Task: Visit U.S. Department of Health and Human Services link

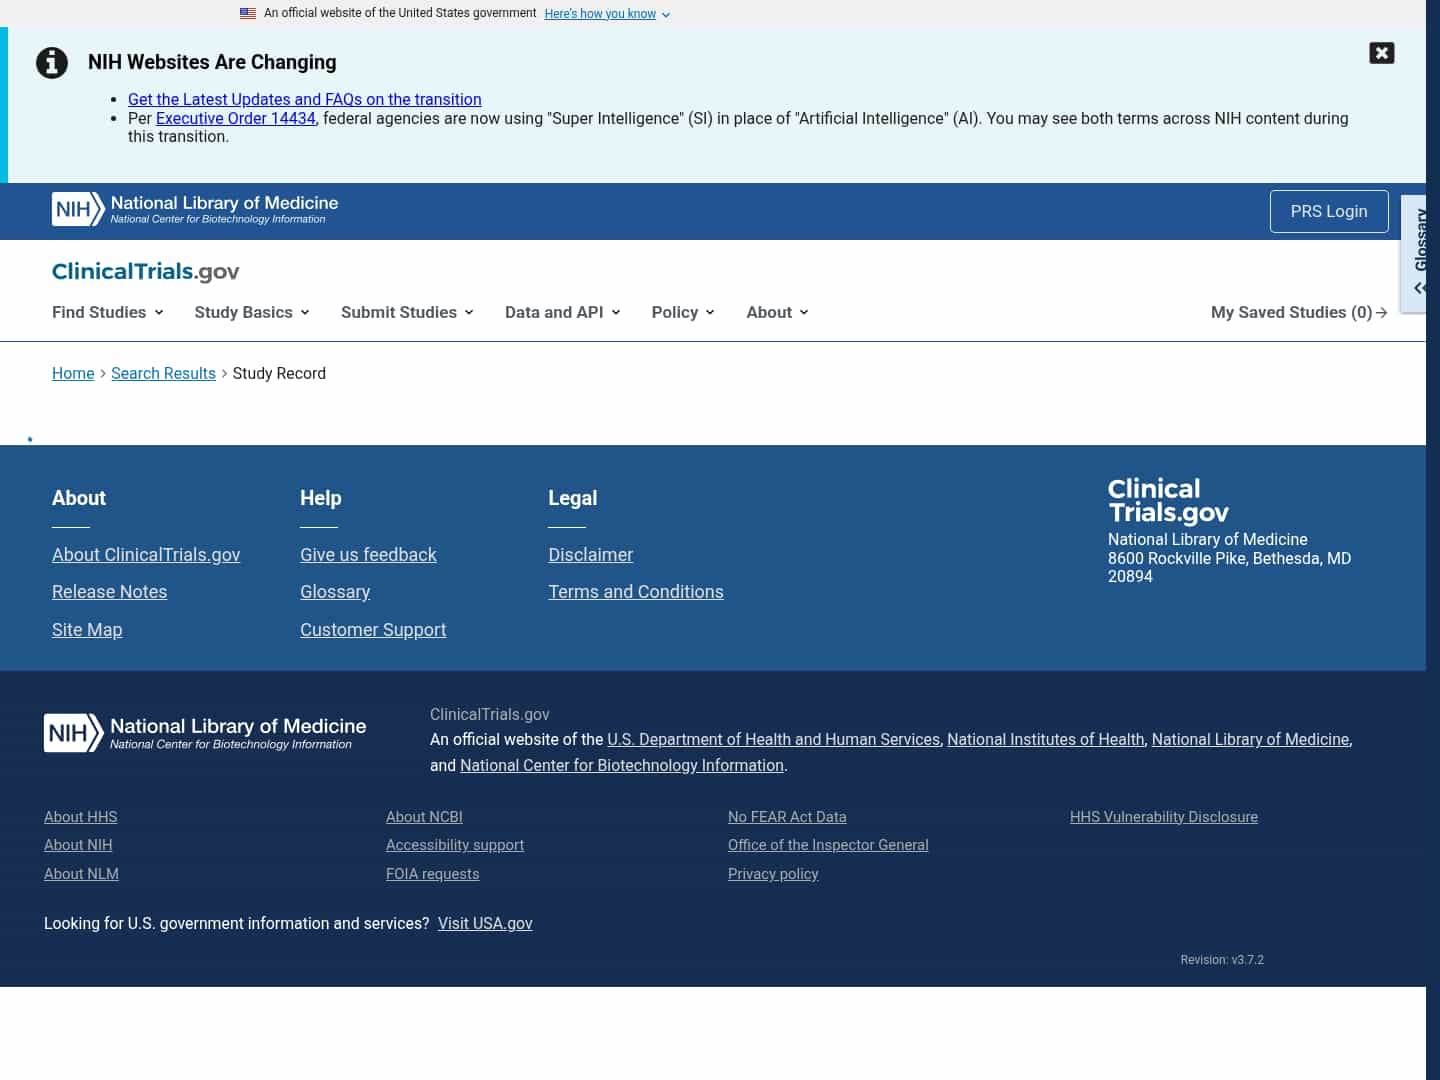Action: pos(774,740)
